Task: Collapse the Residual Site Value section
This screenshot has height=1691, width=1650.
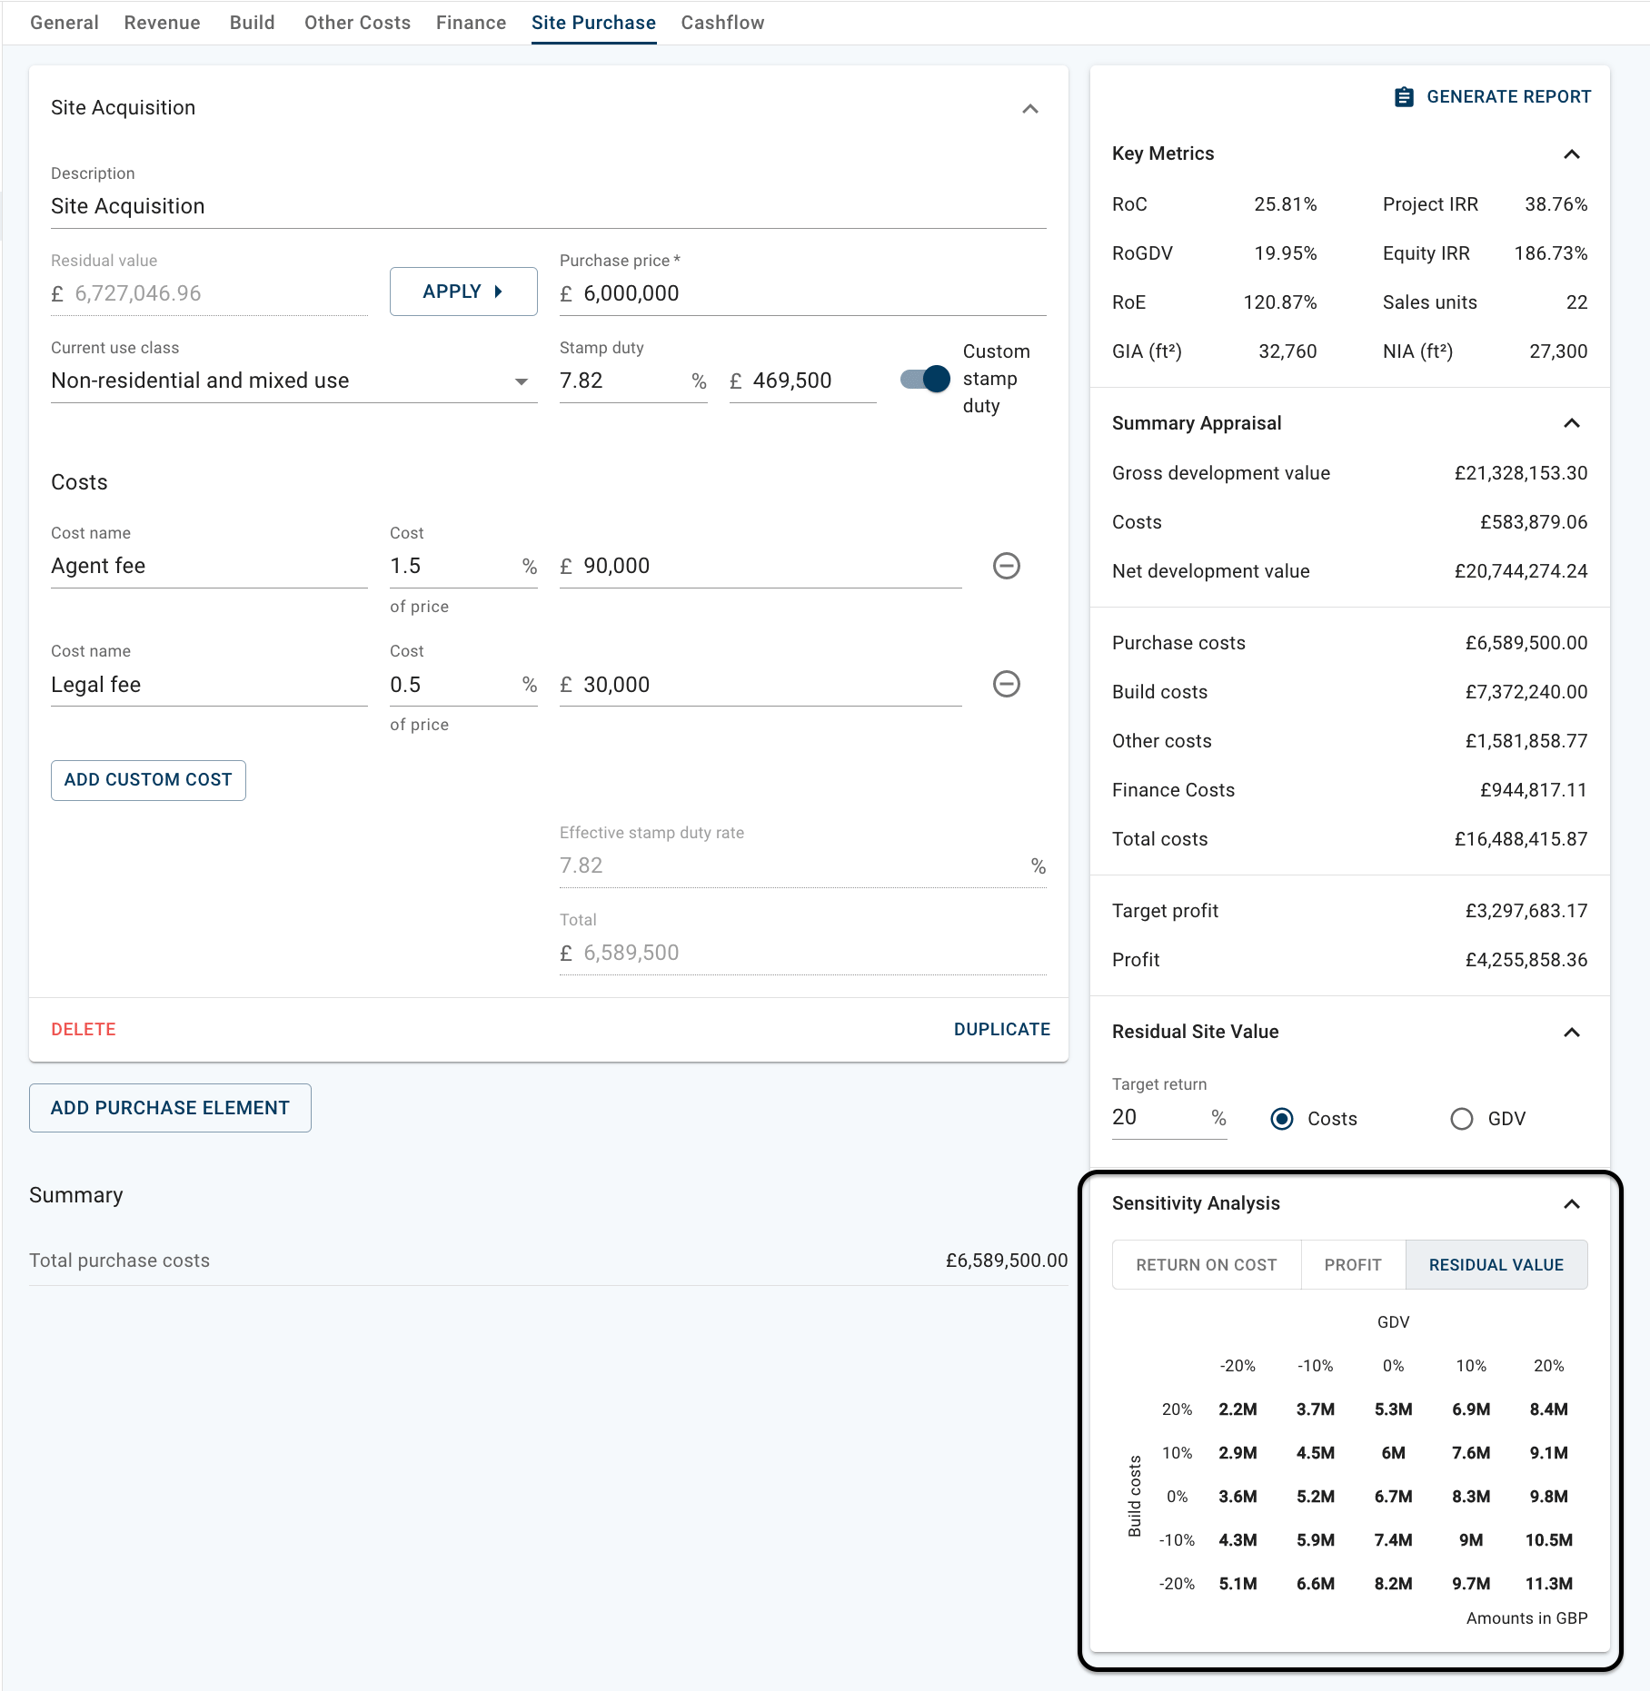Action: [1572, 1032]
